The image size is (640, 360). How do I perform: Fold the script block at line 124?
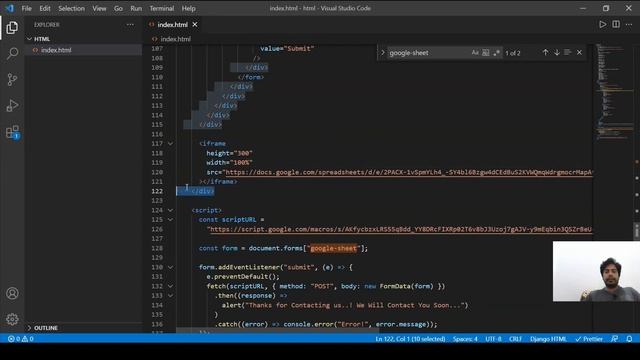pos(170,210)
